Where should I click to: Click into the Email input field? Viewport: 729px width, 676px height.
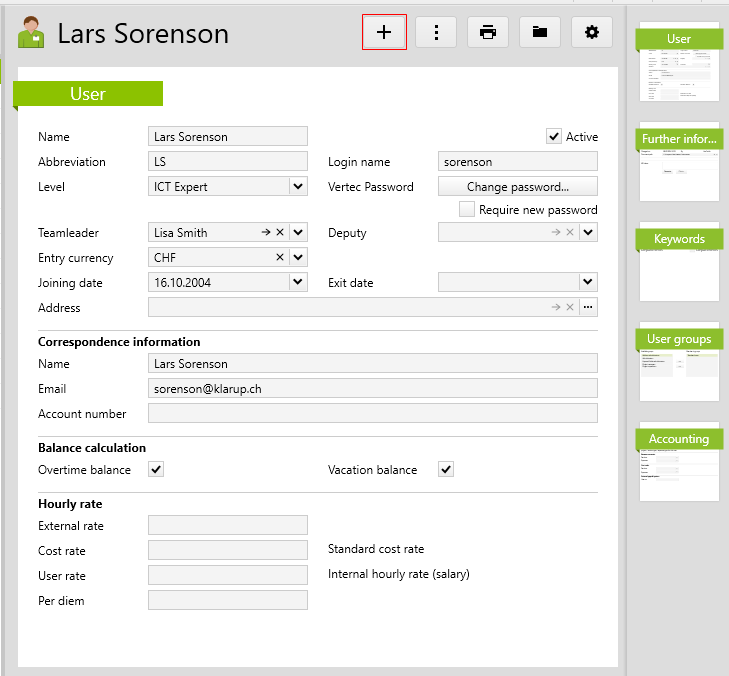[372, 388]
